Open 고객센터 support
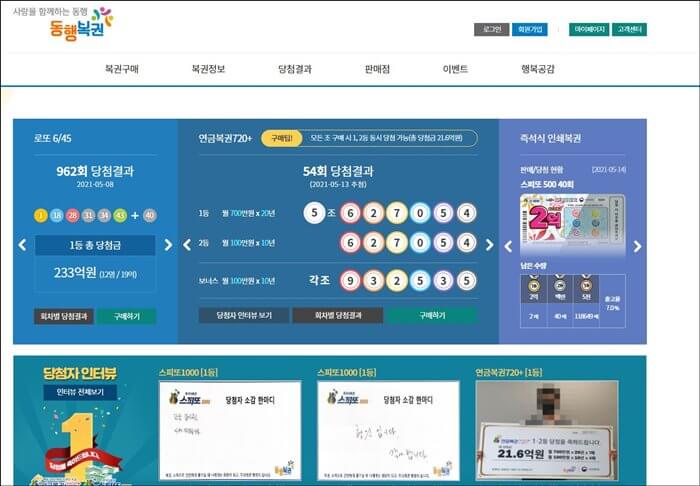700x486 pixels. [x=629, y=29]
